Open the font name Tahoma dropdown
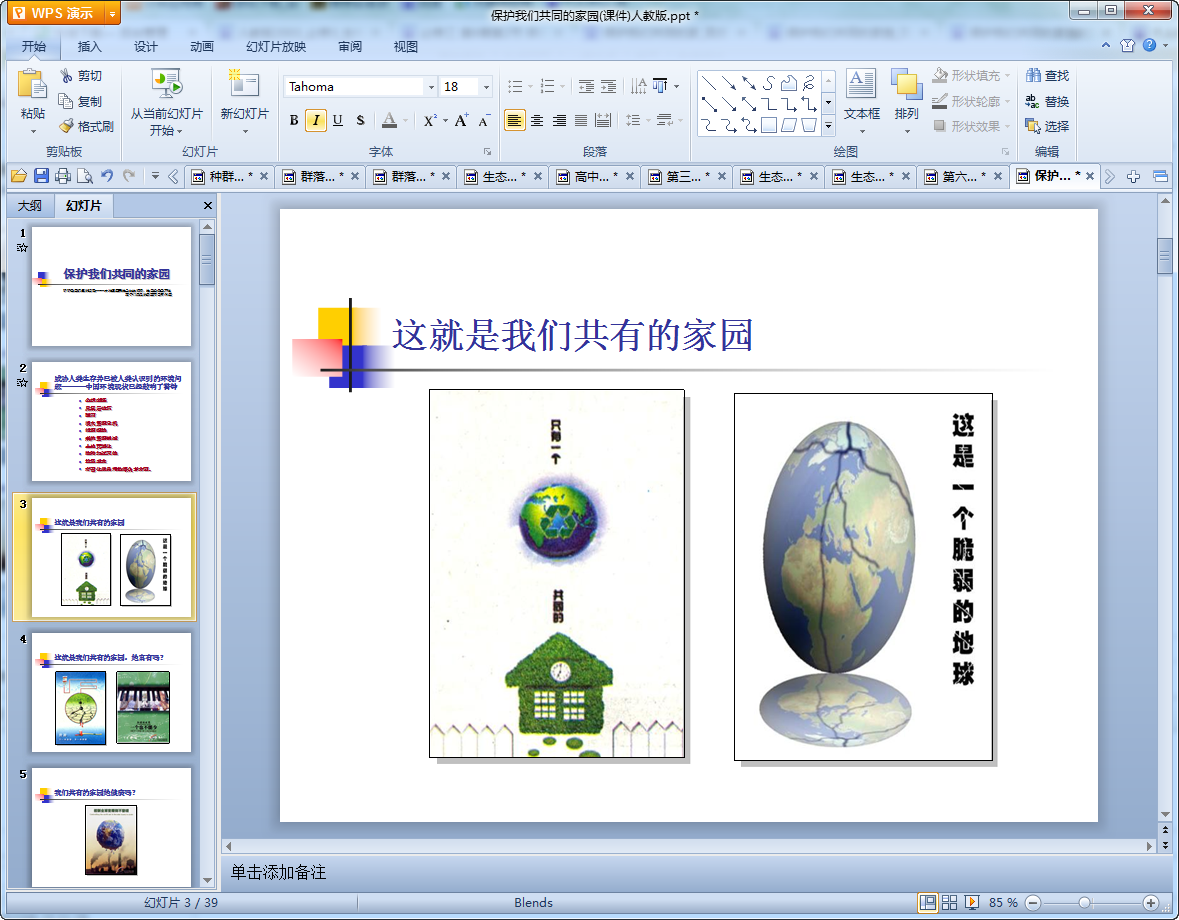This screenshot has width=1179, height=920. [x=431, y=87]
